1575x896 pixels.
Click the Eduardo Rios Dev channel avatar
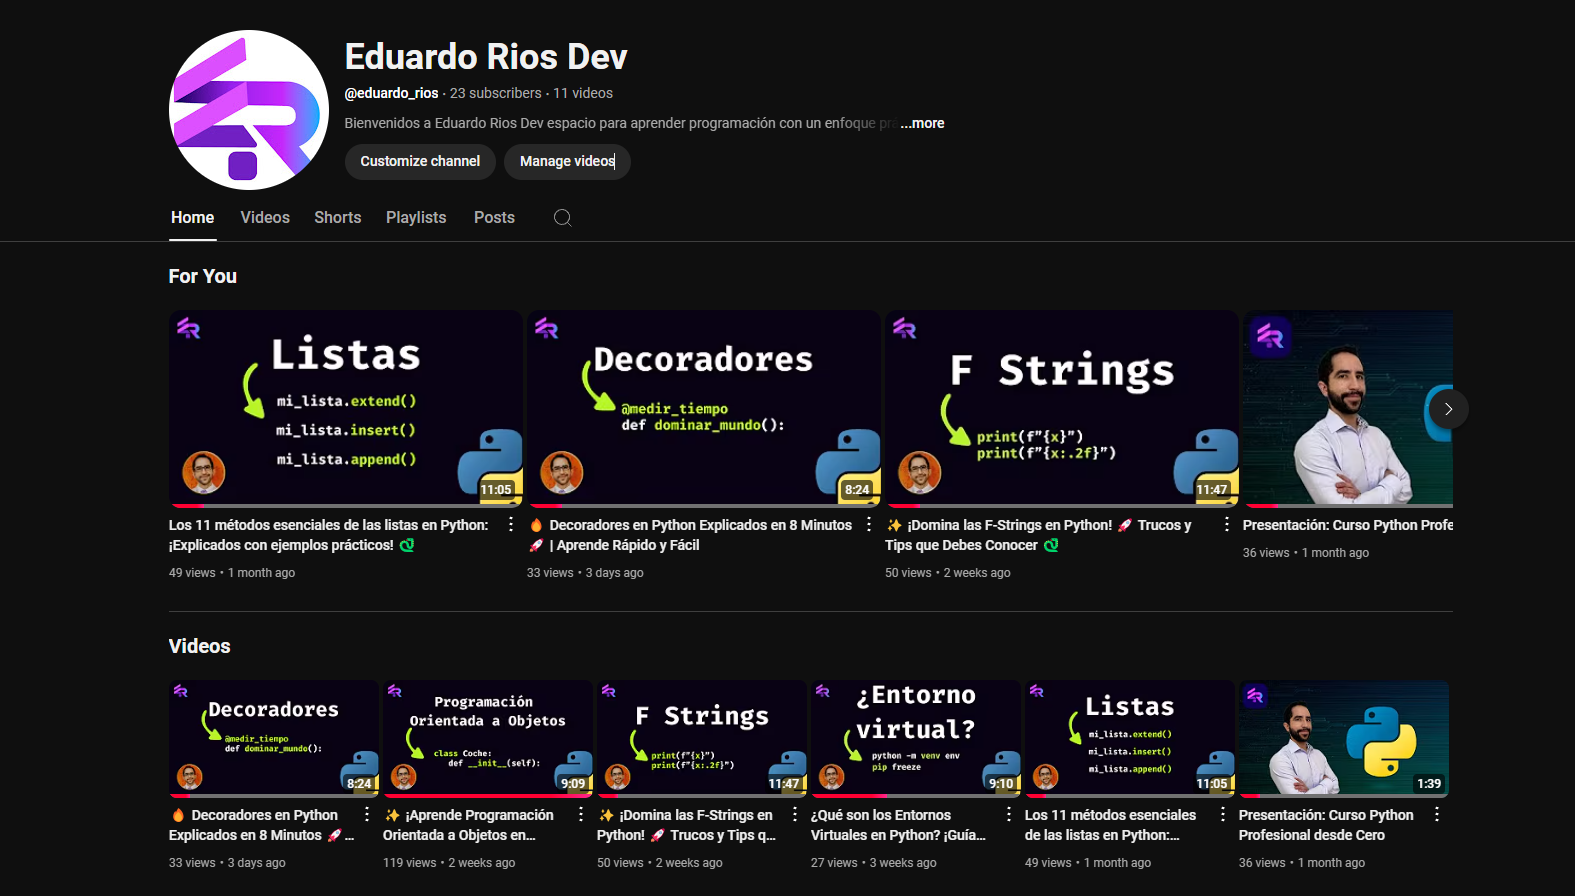pyautogui.click(x=249, y=110)
